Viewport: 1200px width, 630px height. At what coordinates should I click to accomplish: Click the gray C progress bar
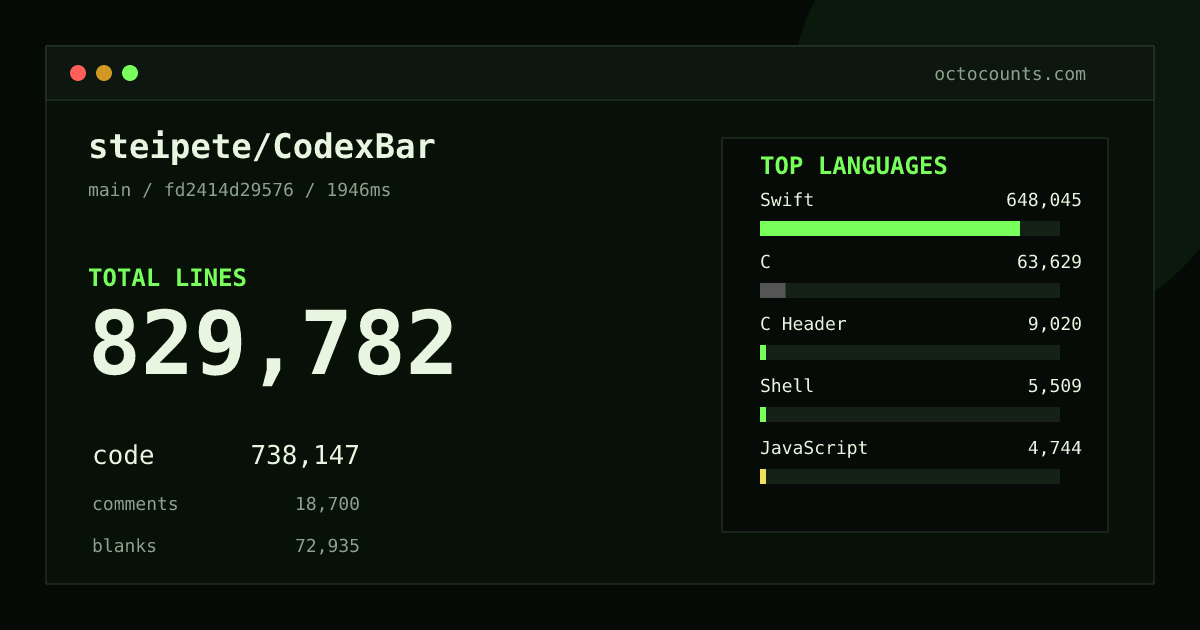(x=773, y=290)
